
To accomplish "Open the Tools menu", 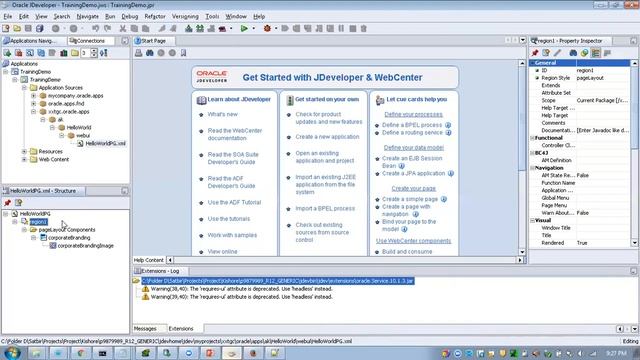I will click(x=212, y=16).
